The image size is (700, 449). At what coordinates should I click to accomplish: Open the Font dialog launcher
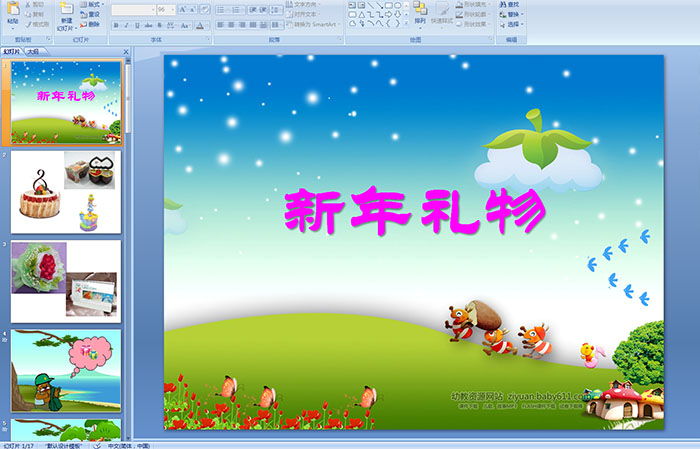pos(208,39)
